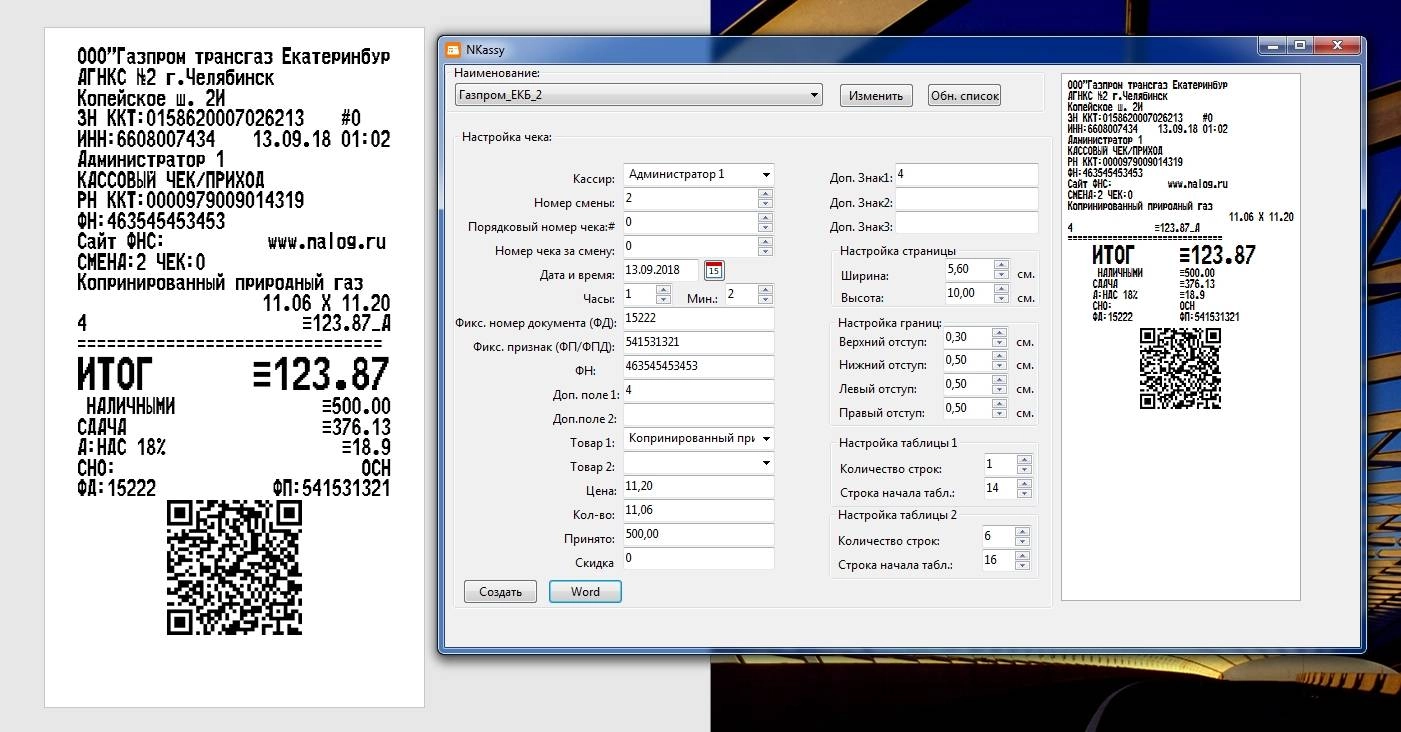Click the Word export button
Viewport: 1401px width, 732px height.
click(x=585, y=591)
